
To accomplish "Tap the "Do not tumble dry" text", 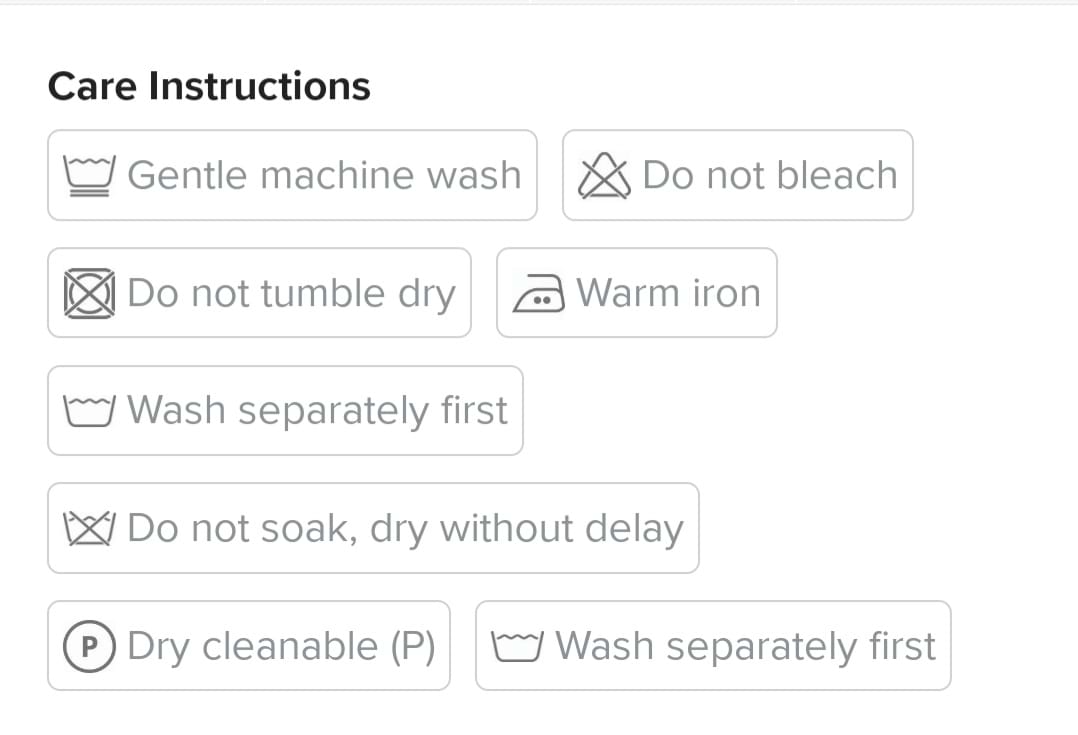I will click(x=291, y=293).
